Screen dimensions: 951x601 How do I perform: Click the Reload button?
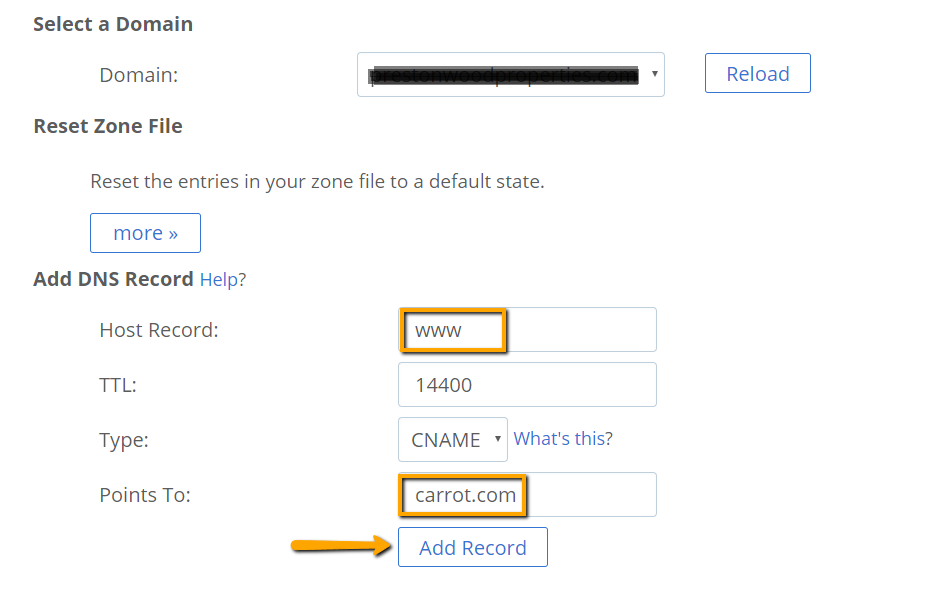pyautogui.click(x=758, y=73)
